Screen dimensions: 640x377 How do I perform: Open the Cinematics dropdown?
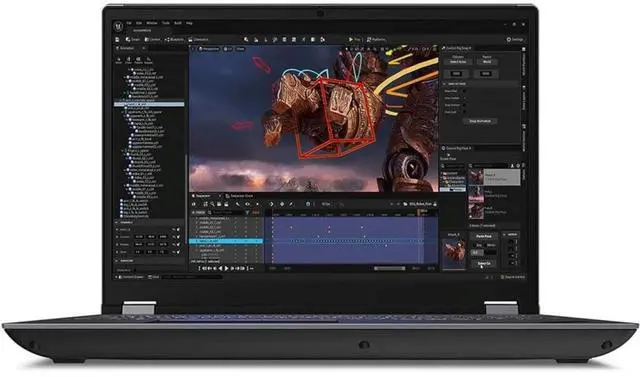point(199,40)
